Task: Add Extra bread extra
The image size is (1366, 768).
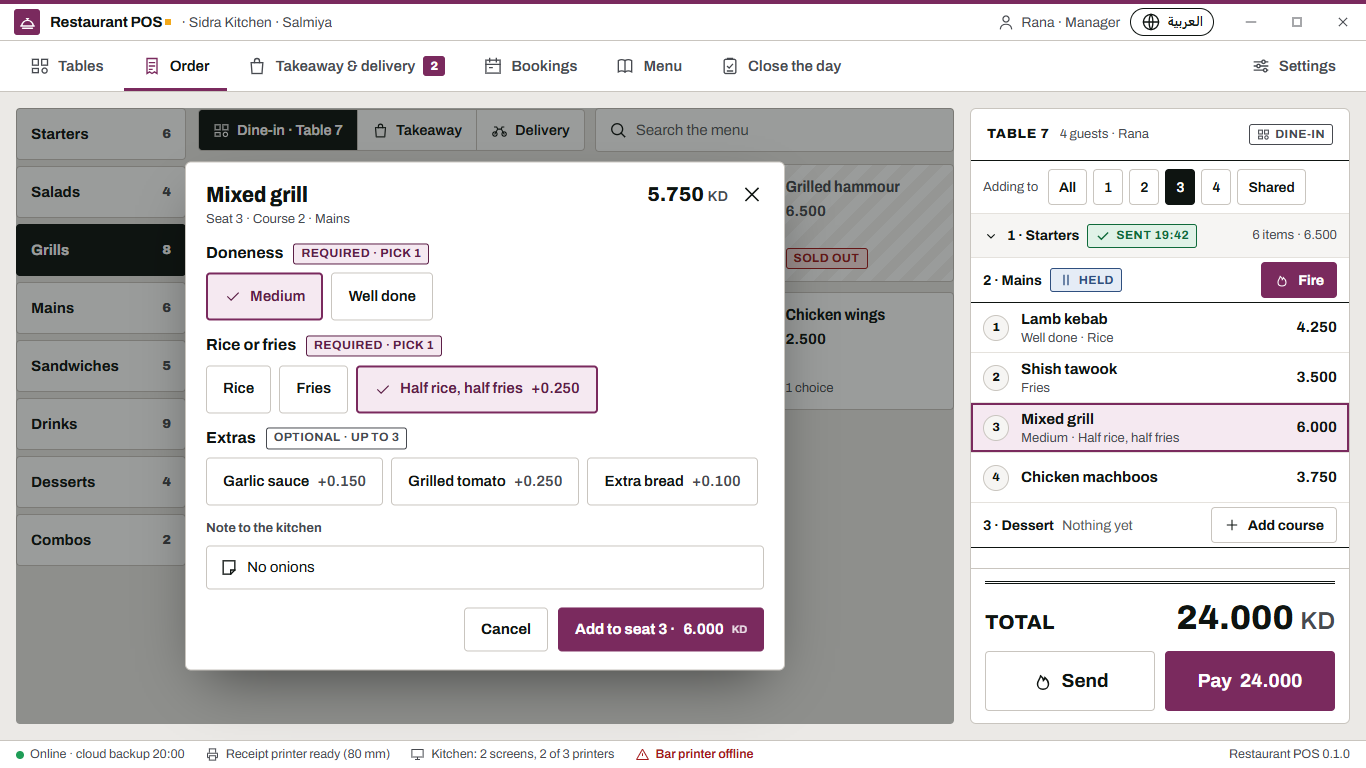Action: (x=672, y=481)
